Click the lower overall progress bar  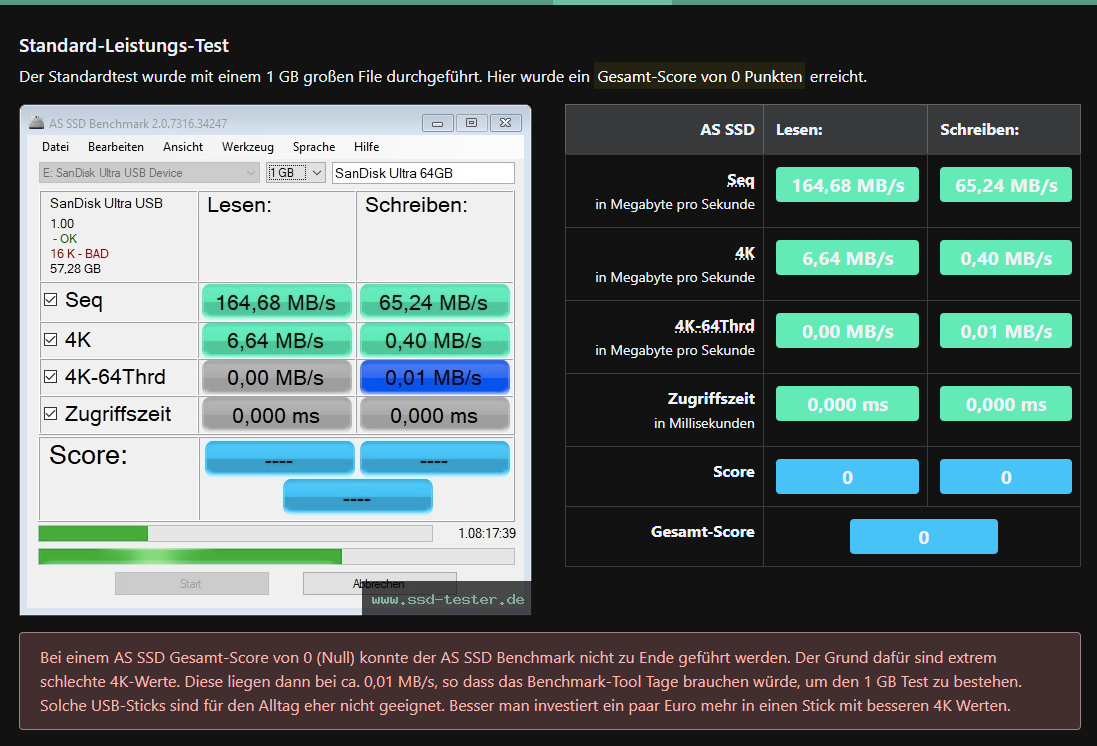[x=276, y=556]
